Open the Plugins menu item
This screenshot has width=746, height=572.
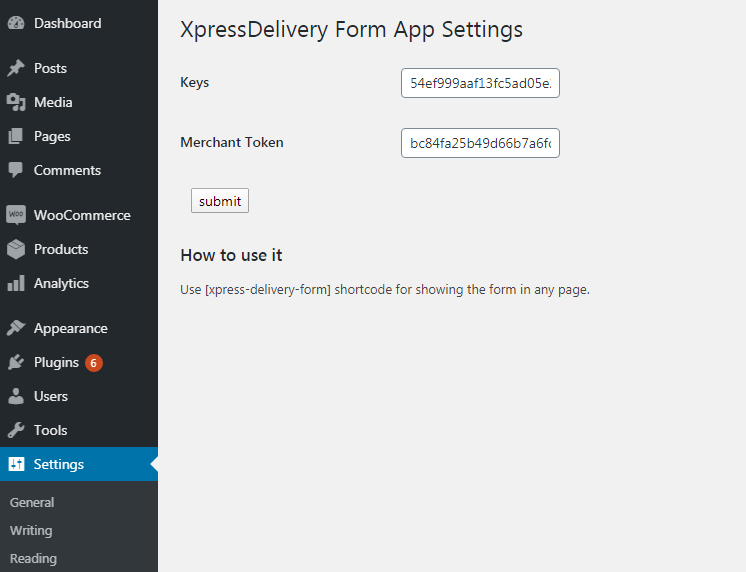coord(79,362)
